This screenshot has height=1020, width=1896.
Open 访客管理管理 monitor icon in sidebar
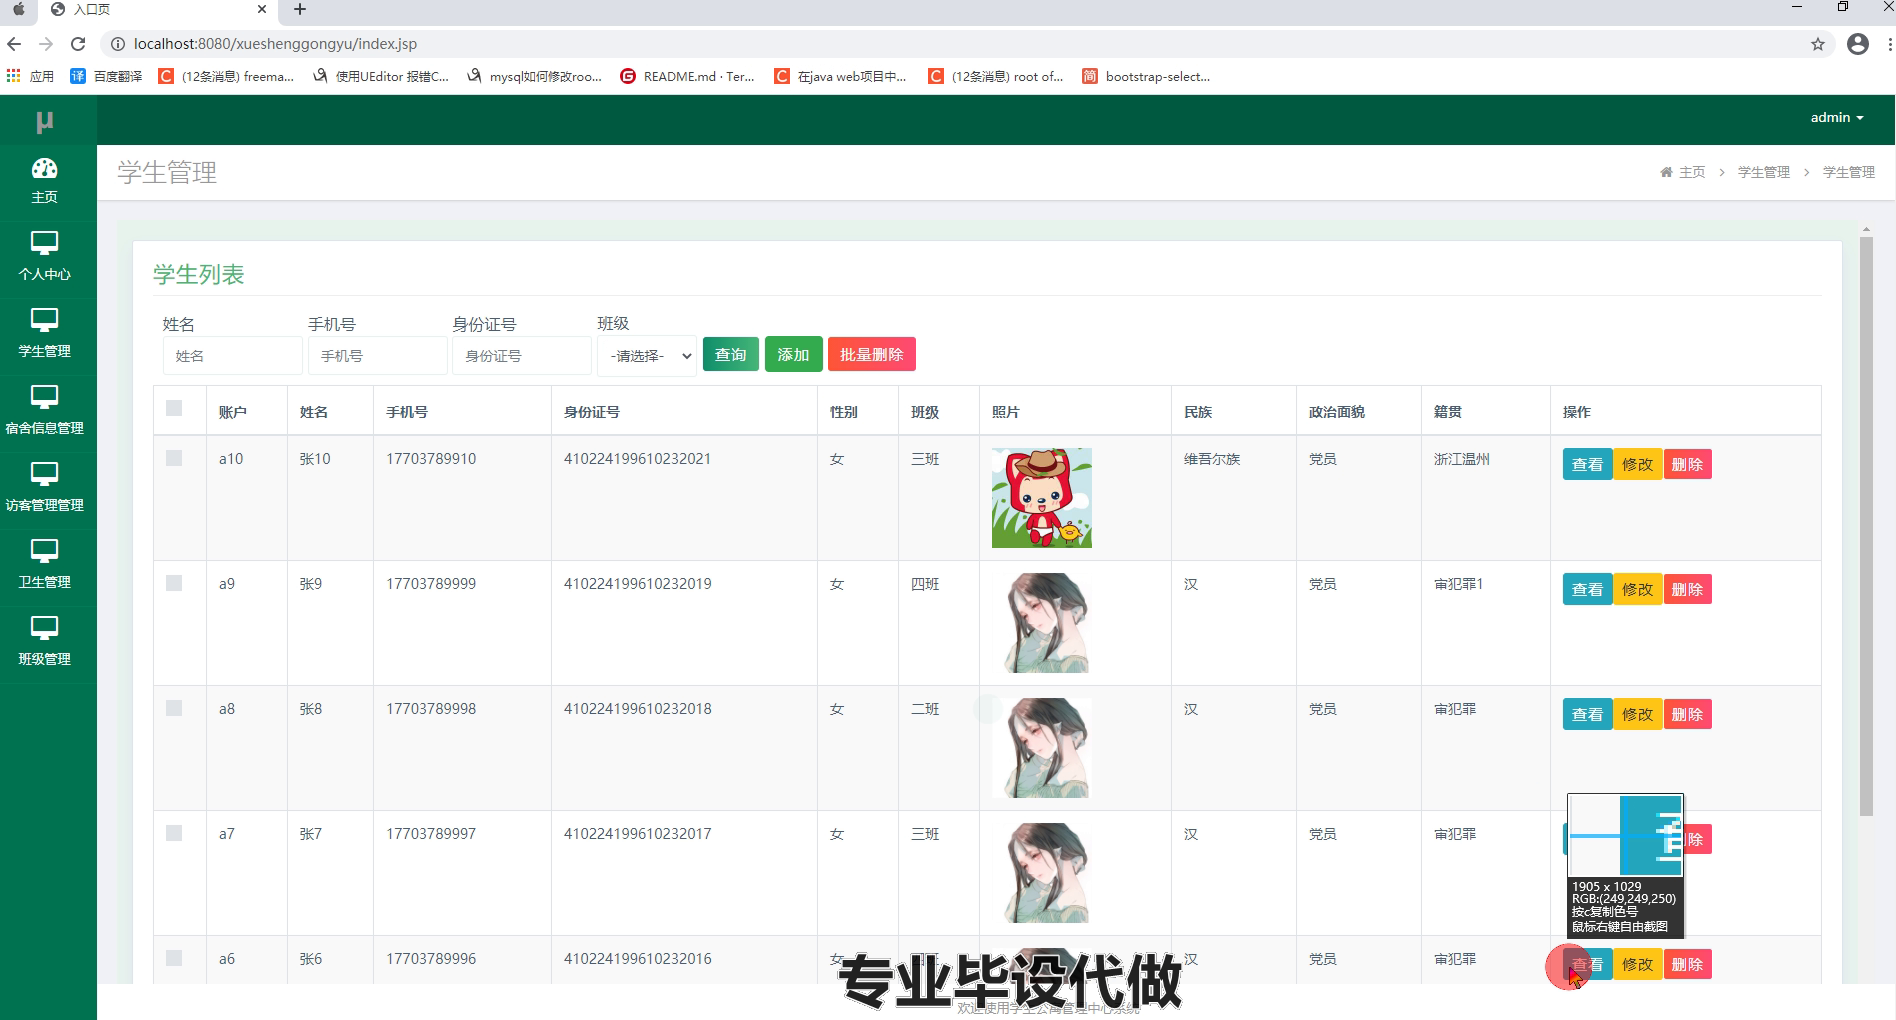(44, 474)
